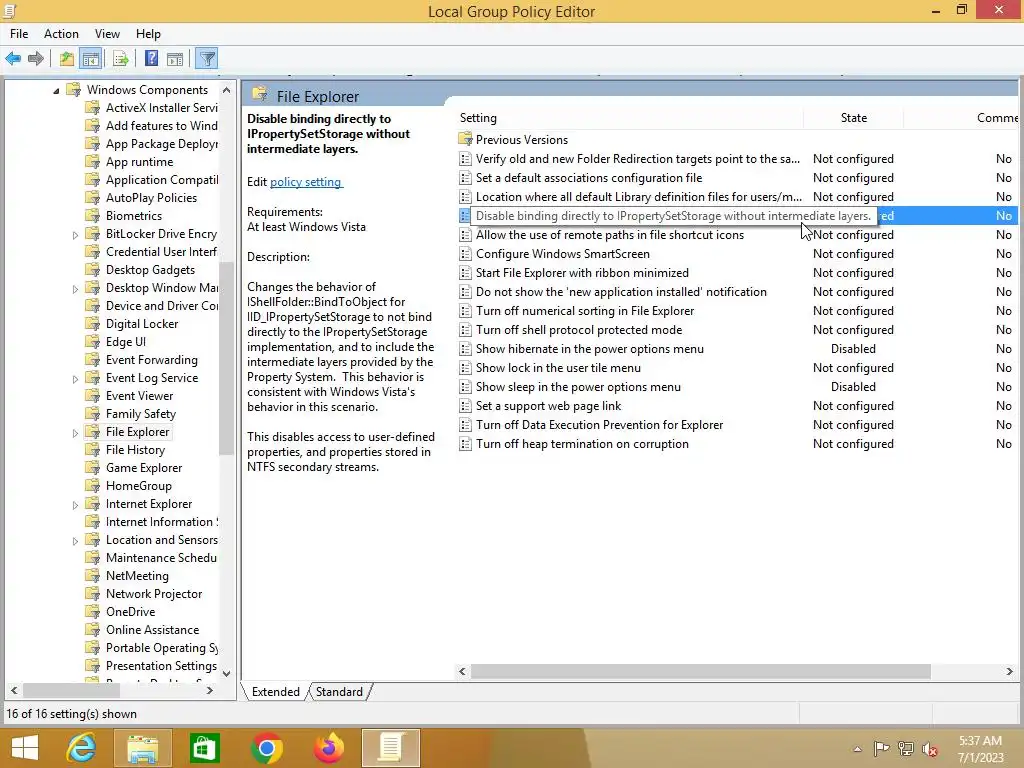Select Turn off numerical sorting in File Explorer
This screenshot has height=768, width=1024.
click(584, 311)
